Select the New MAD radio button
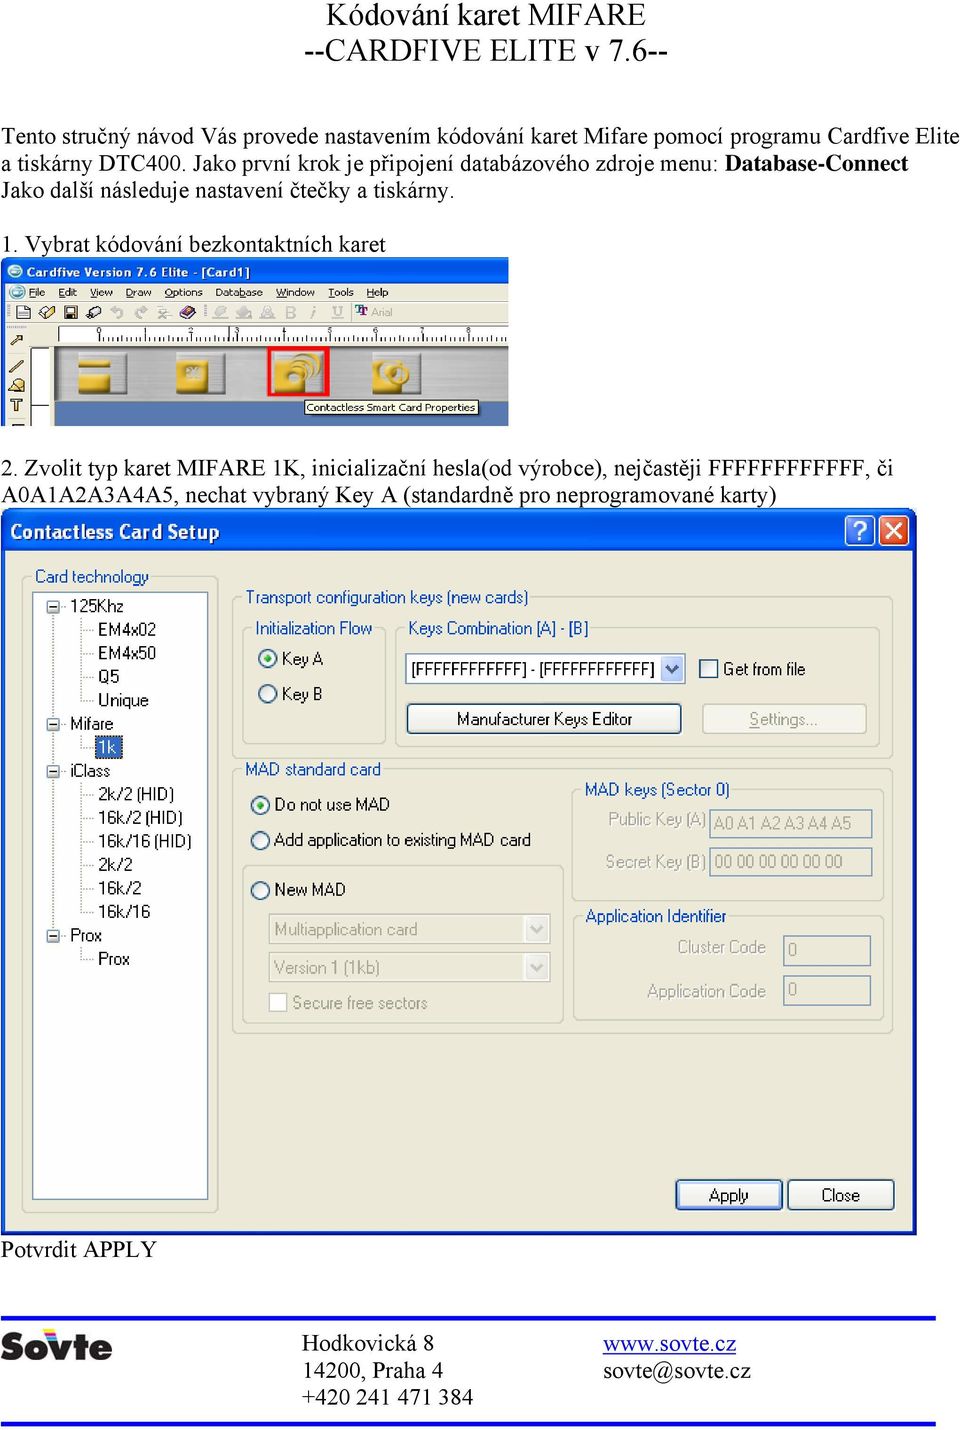The height and width of the screenshot is (1430, 960). (x=260, y=890)
